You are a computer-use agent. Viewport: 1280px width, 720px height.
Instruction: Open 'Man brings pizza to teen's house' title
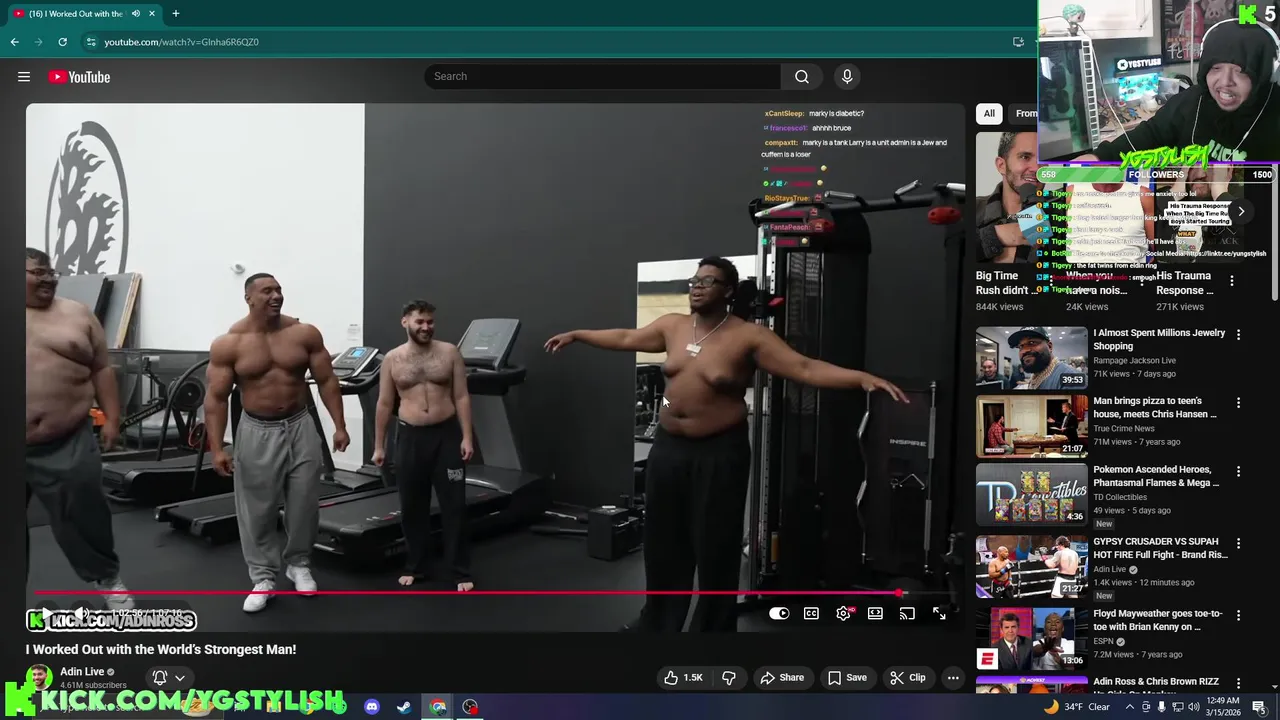point(1155,407)
